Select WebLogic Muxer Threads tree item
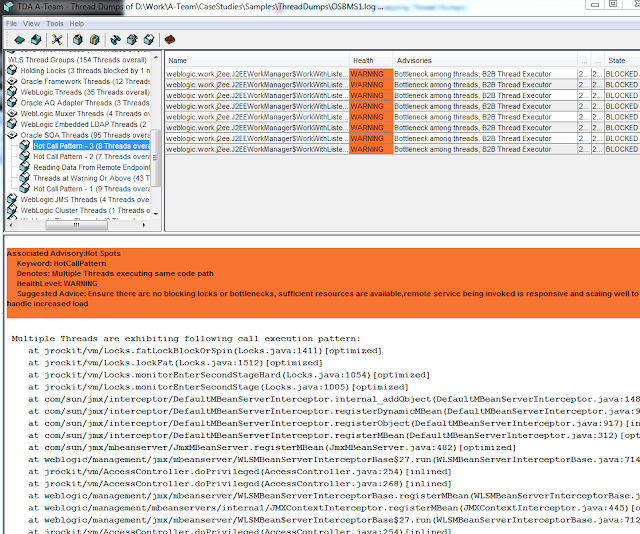 coord(85,113)
